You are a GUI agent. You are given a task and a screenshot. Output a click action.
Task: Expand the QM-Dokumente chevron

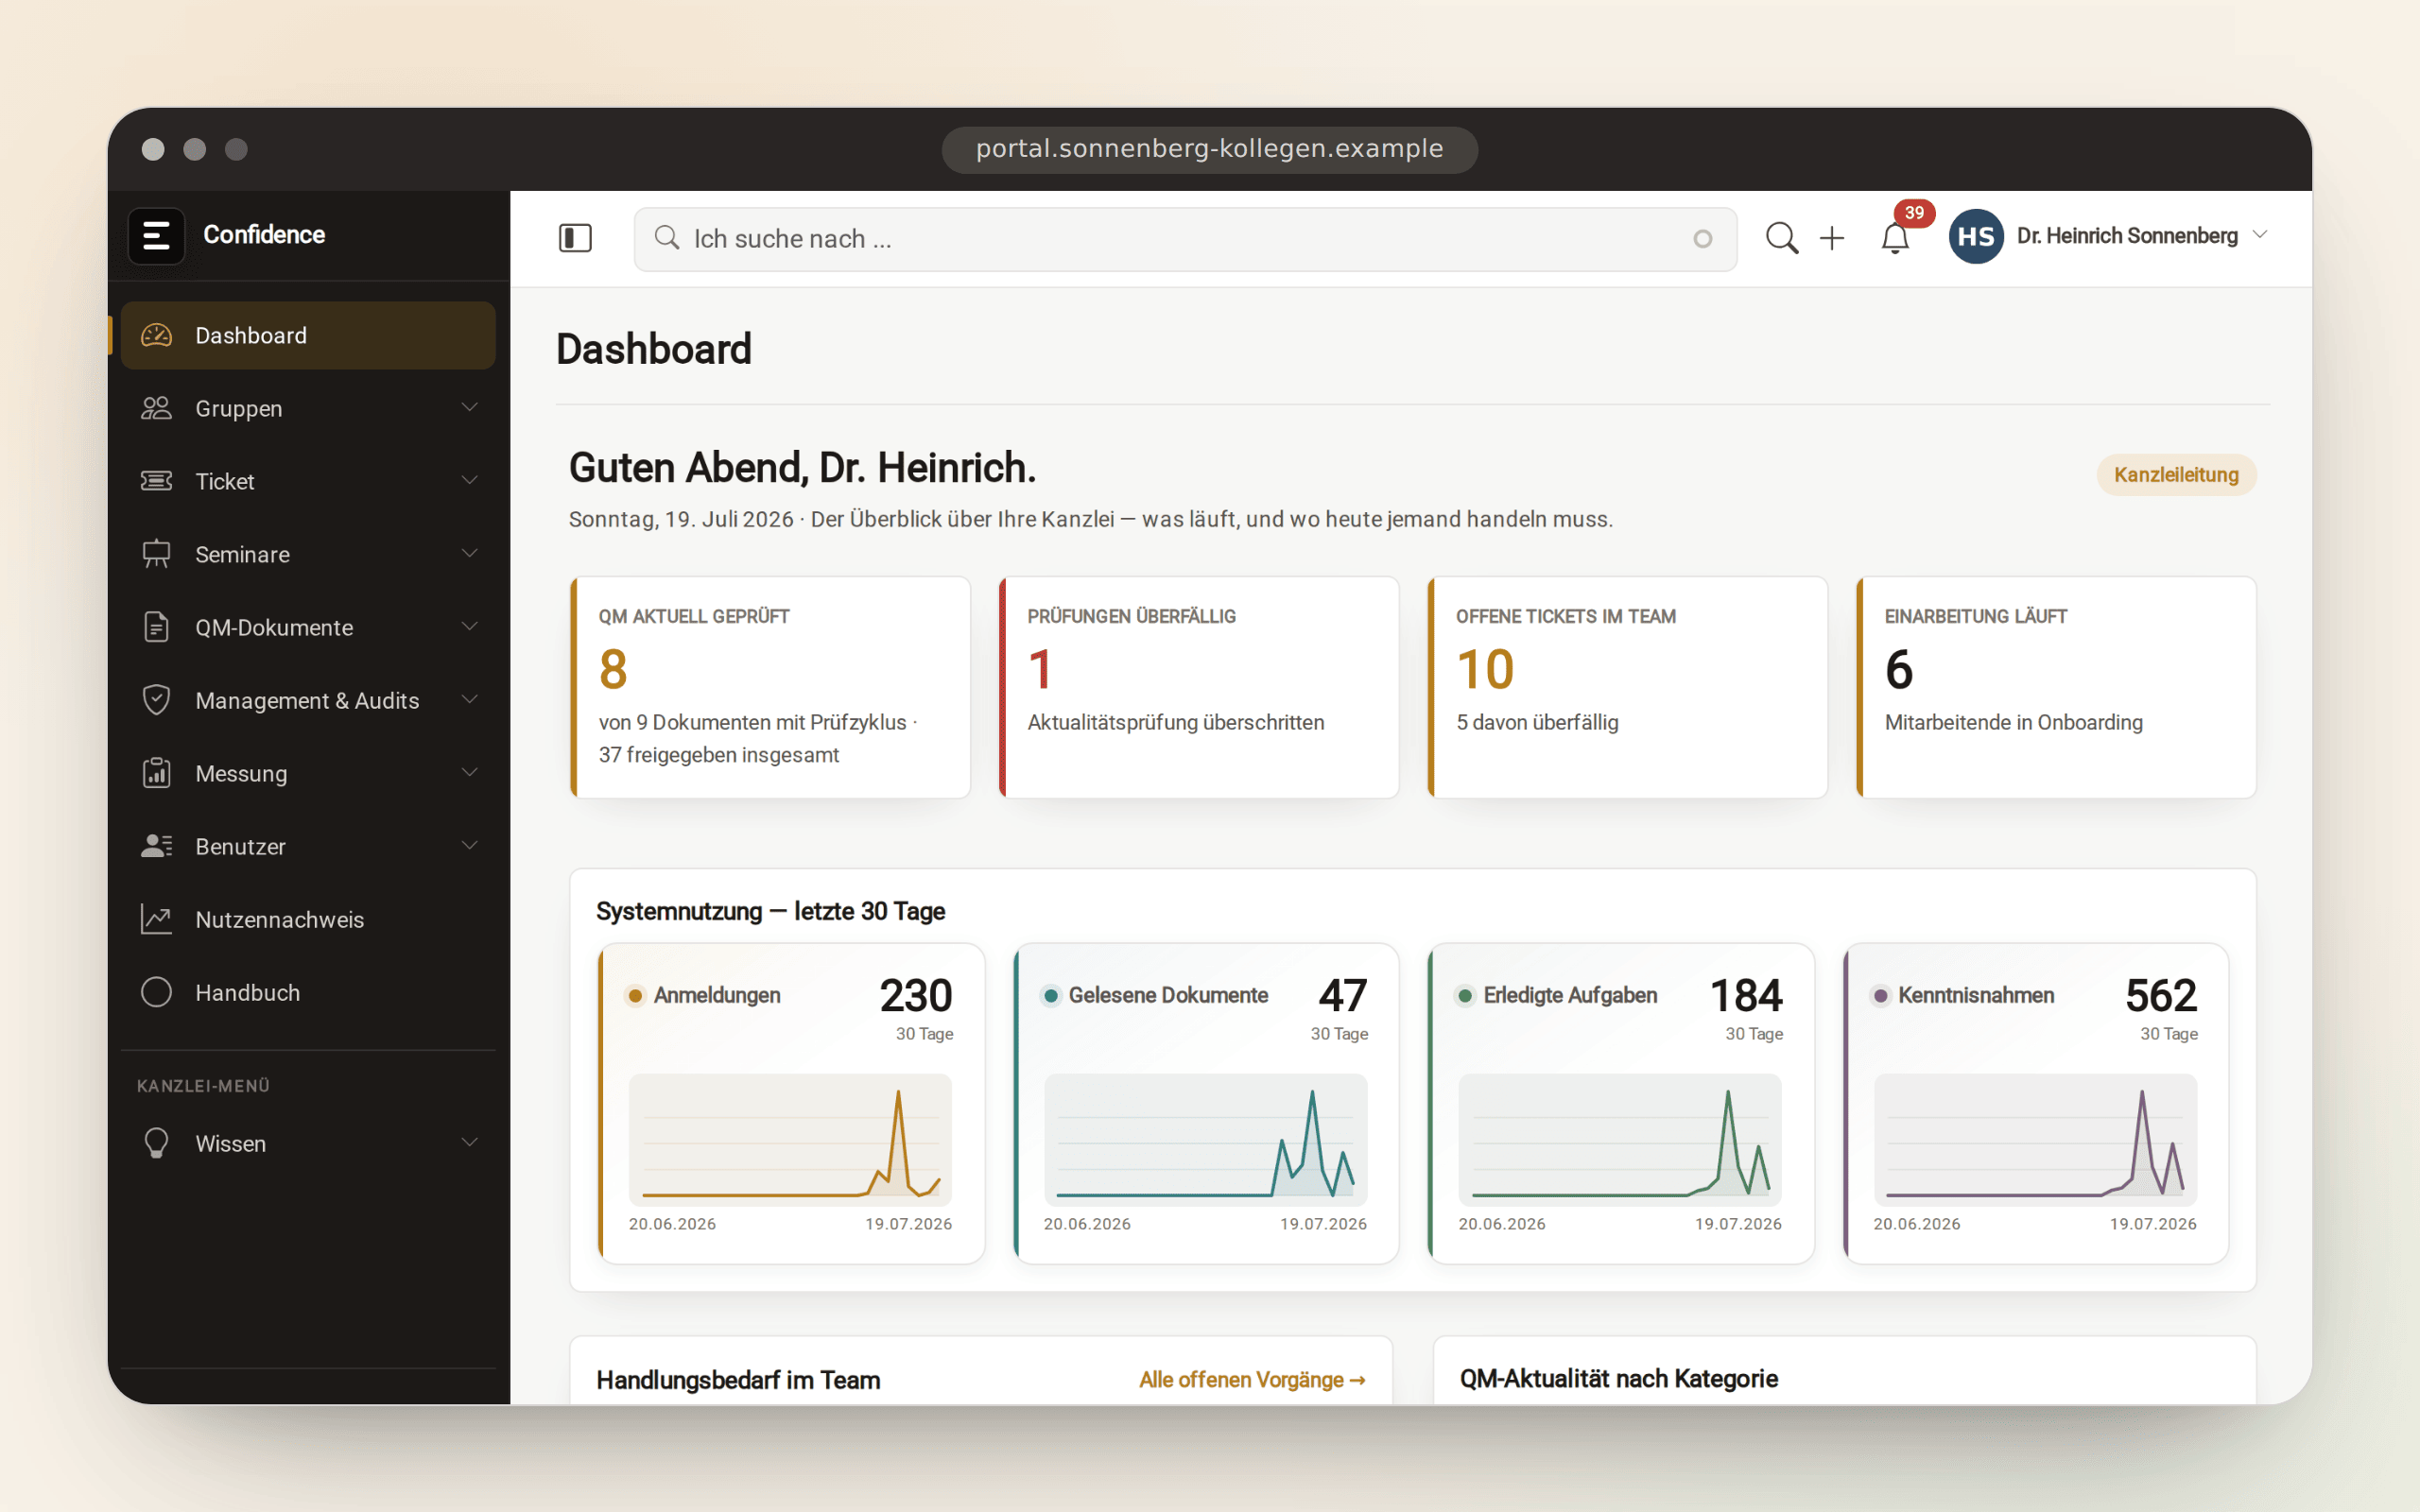(469, 626)
